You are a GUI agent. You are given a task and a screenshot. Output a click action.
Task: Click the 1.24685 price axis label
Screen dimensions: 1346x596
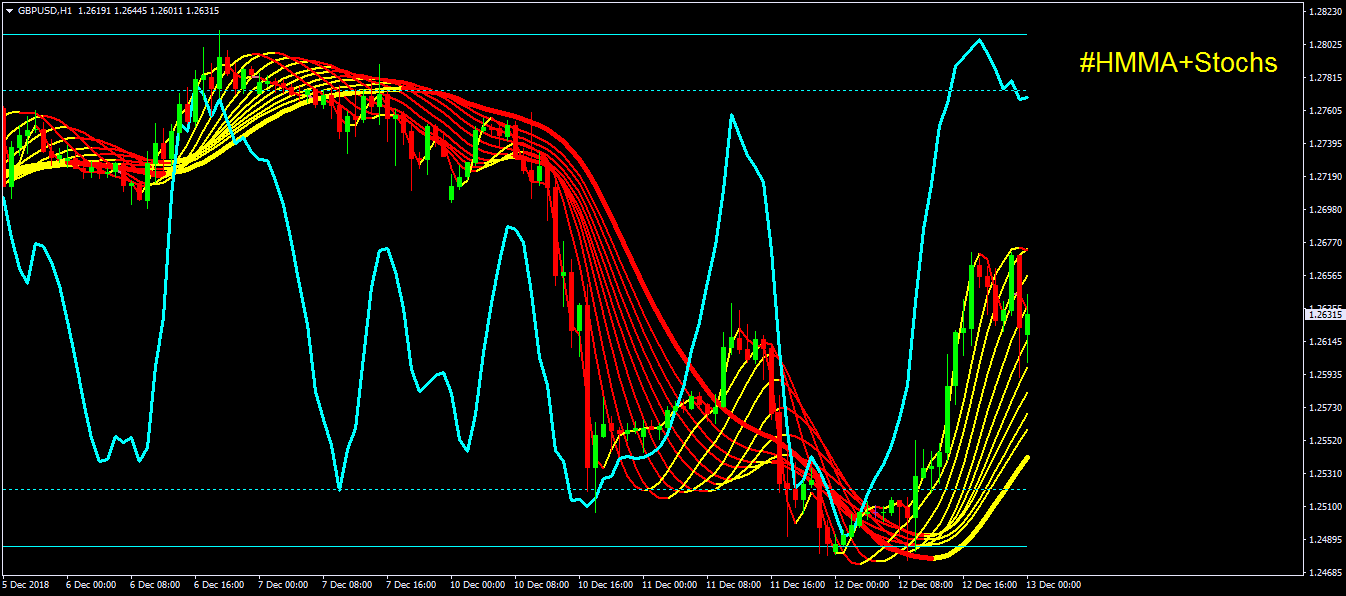tap(1326, 573)
